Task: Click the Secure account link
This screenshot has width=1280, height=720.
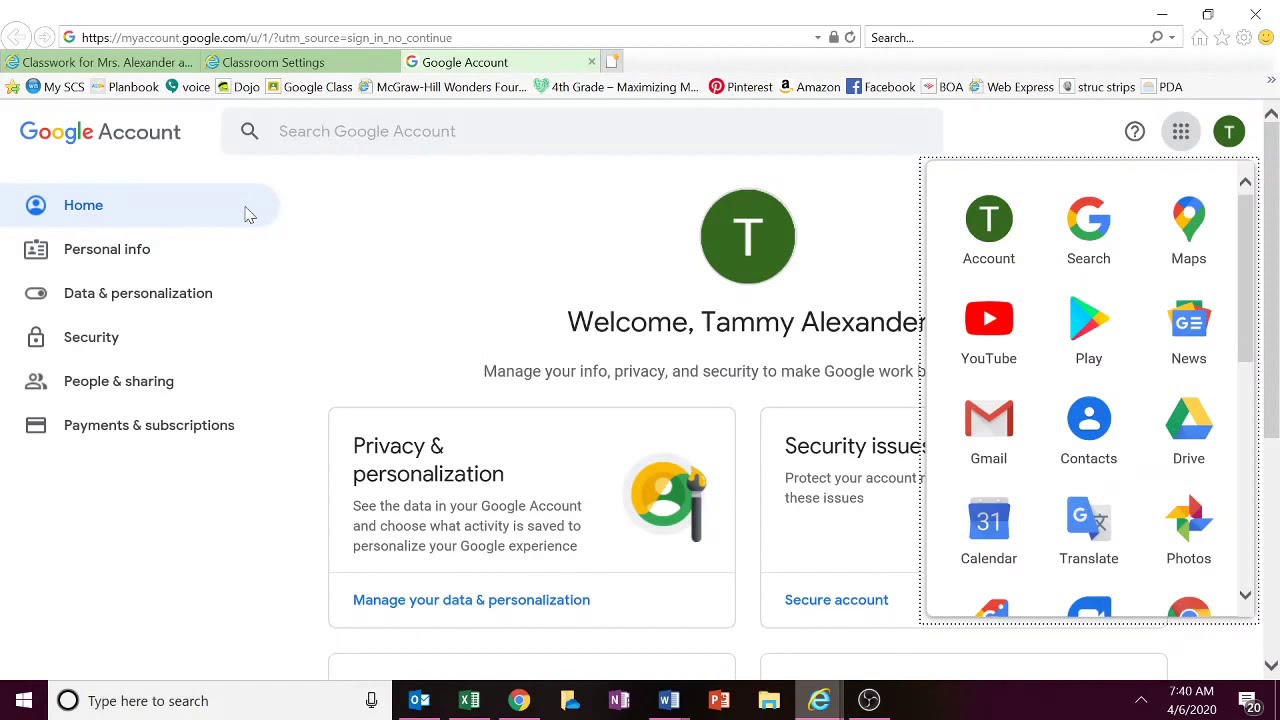Action: (836, 600)
